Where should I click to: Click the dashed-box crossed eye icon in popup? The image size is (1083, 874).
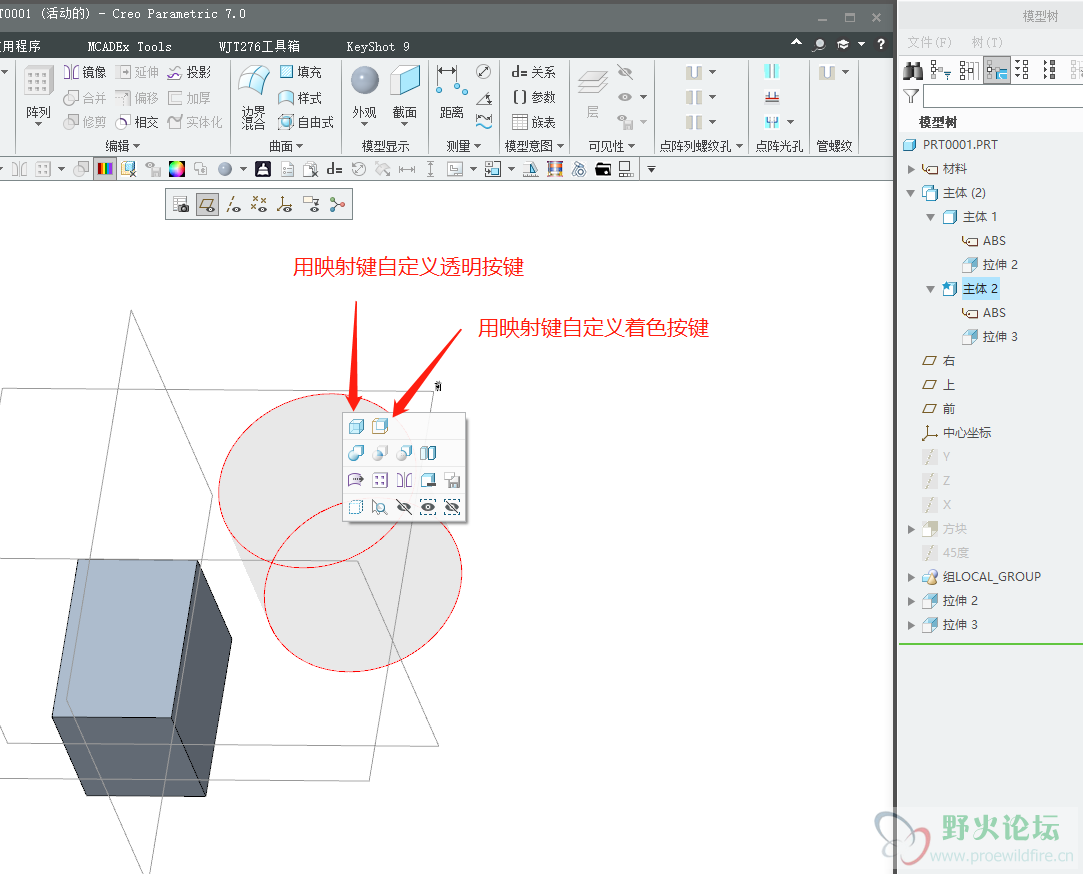point(452,508)
